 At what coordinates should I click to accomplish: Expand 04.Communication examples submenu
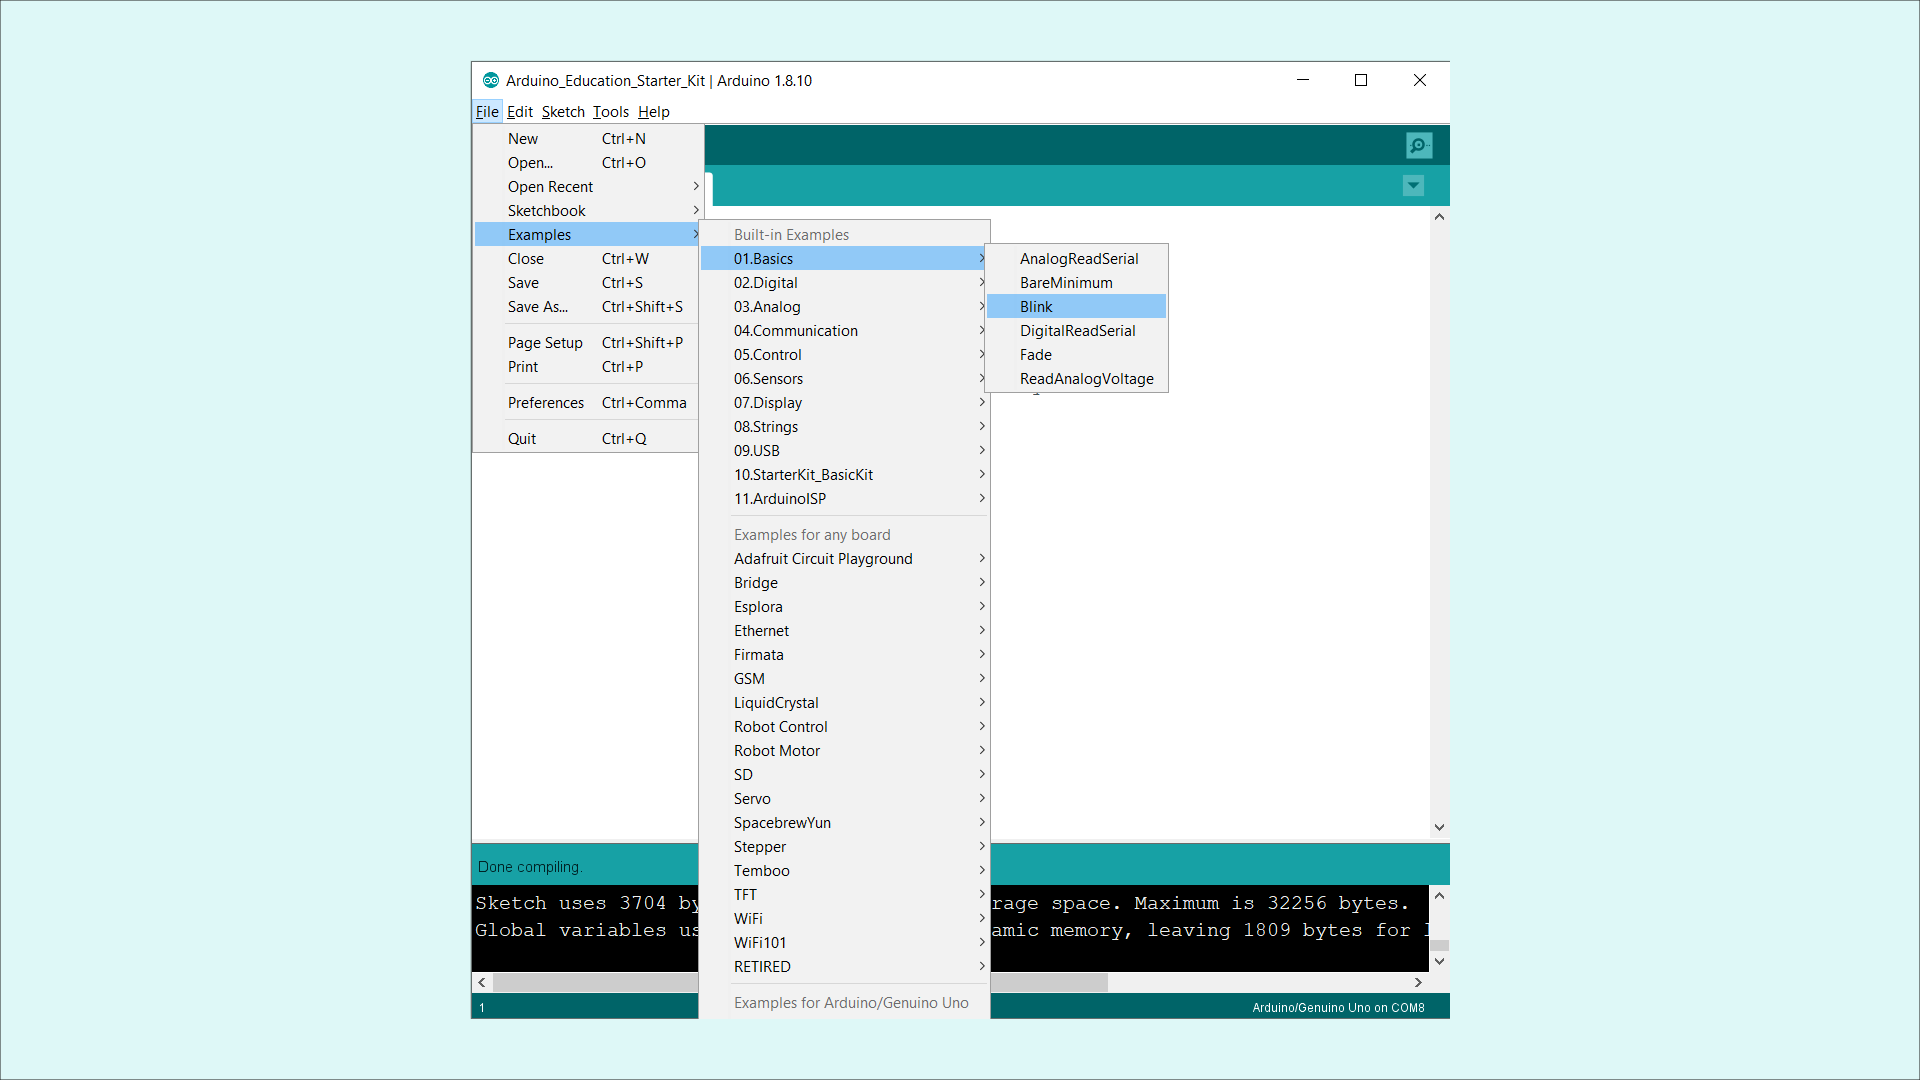(845, 331)
